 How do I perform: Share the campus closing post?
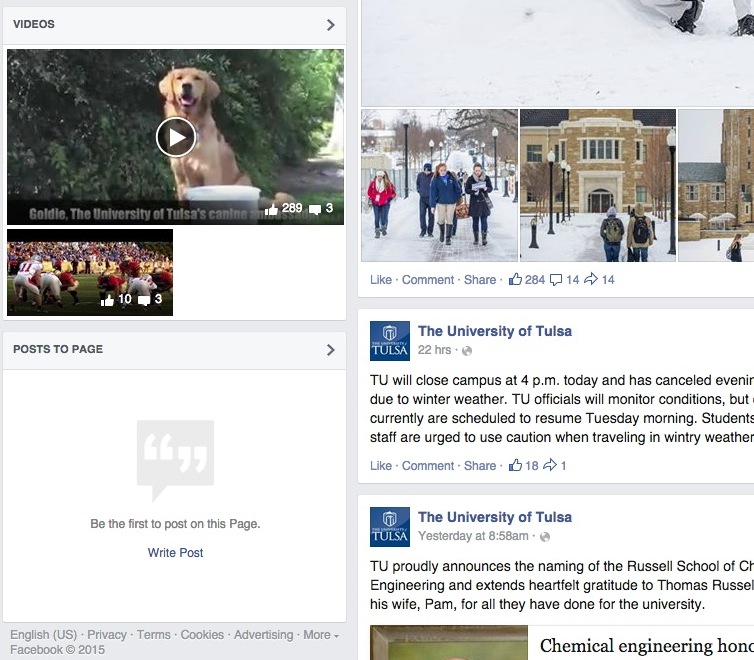click(x=479, y=466)
